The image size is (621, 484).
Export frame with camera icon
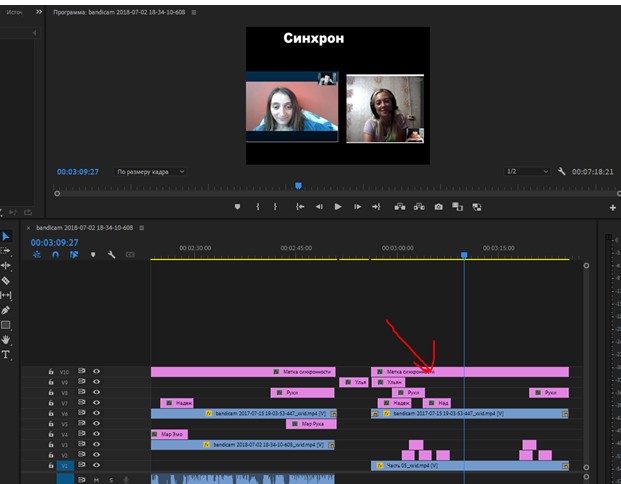pyautogui.click(x=438, y=207)
